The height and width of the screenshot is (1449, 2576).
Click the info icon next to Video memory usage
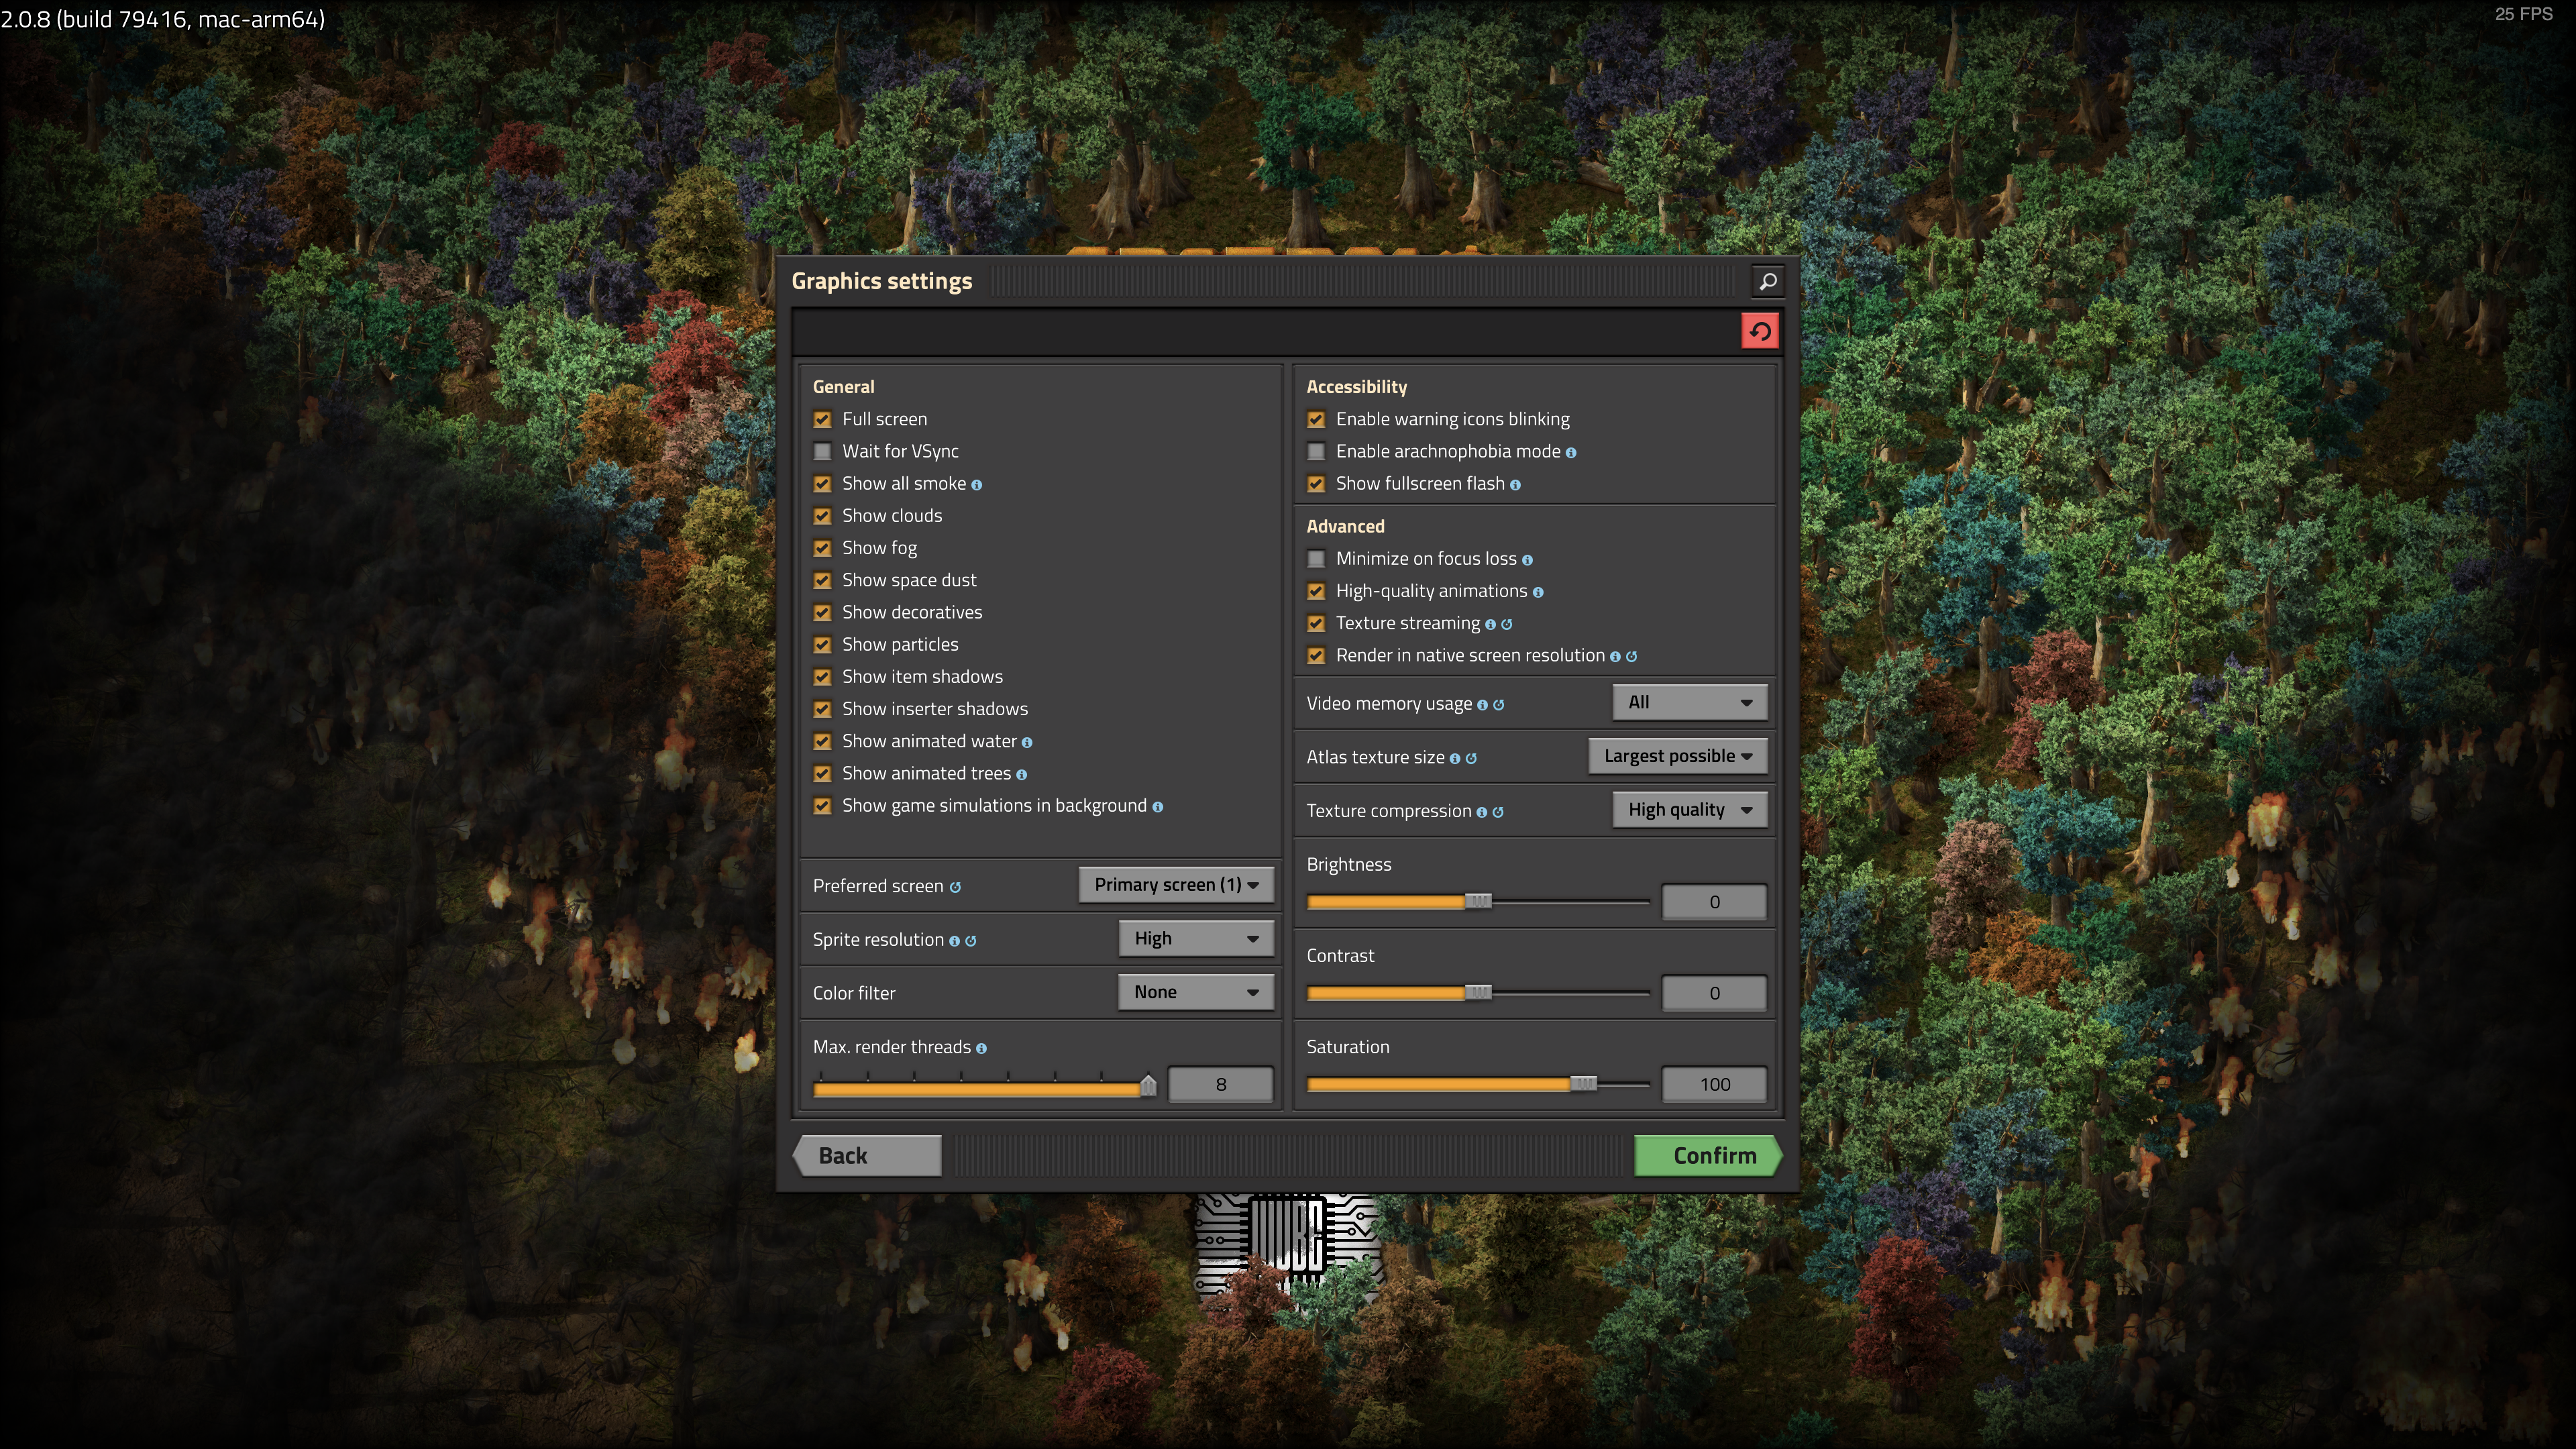click(1482, 705)
